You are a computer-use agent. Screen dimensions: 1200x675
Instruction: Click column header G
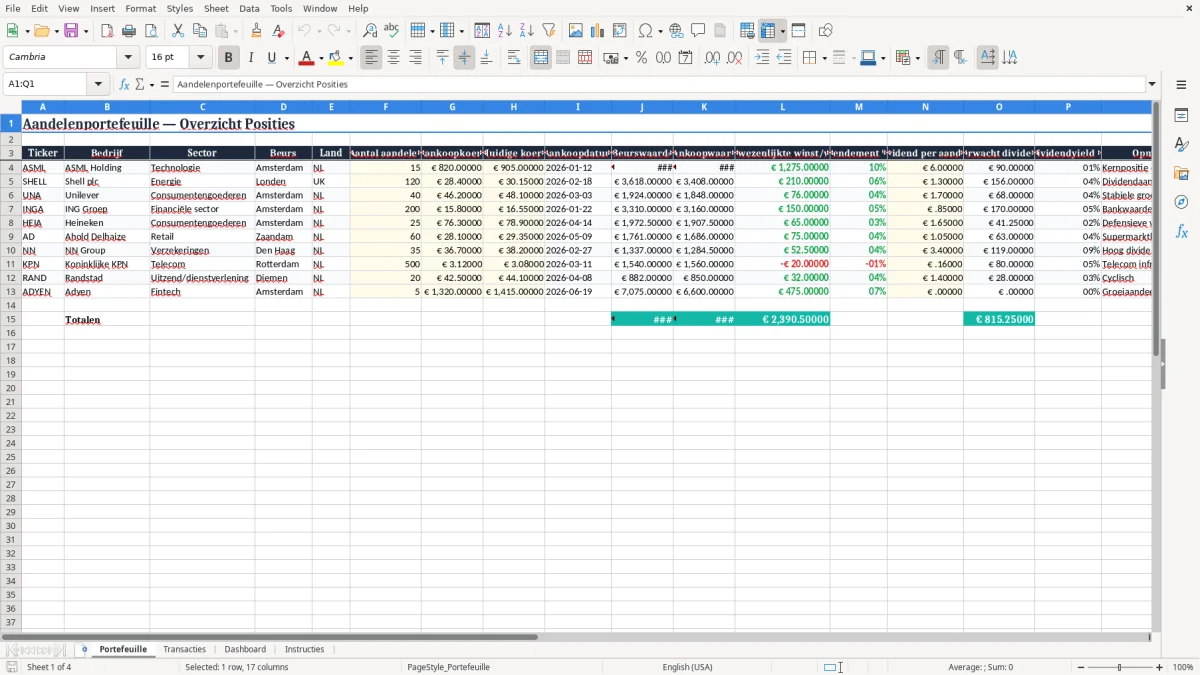click(x=452, y=106)
